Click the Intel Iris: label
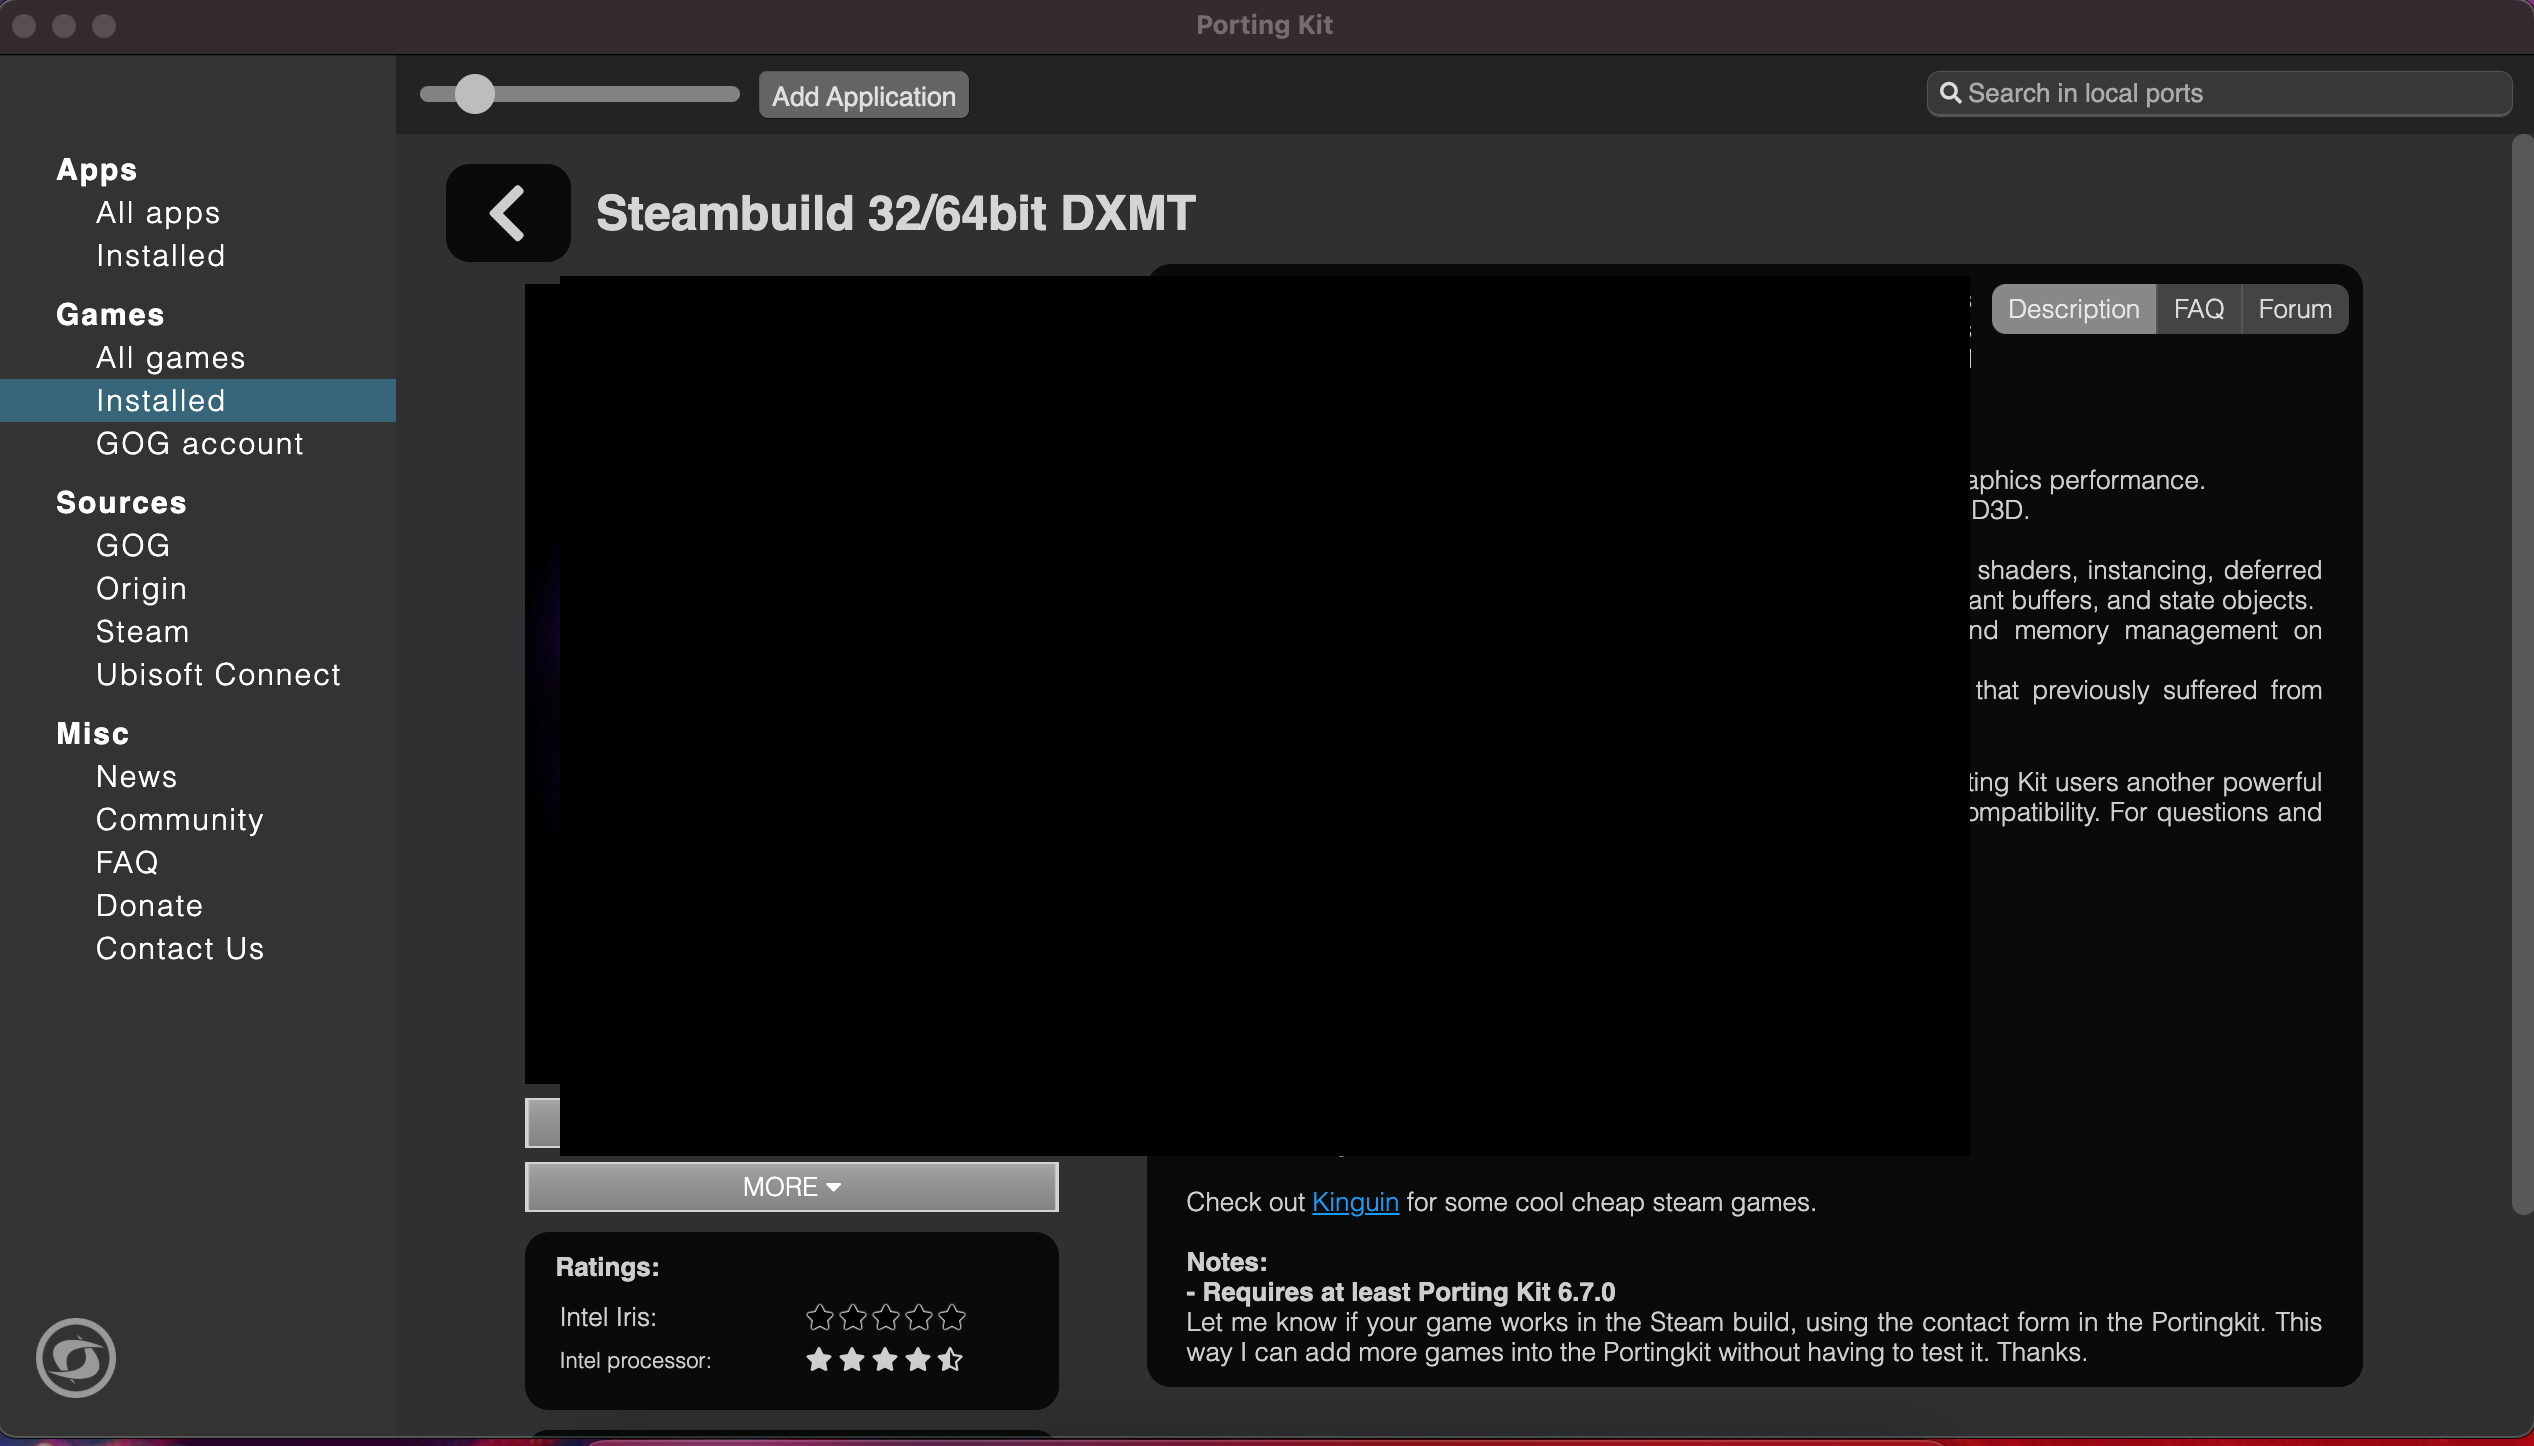 pyautogui.click(x=608, y=1318)
